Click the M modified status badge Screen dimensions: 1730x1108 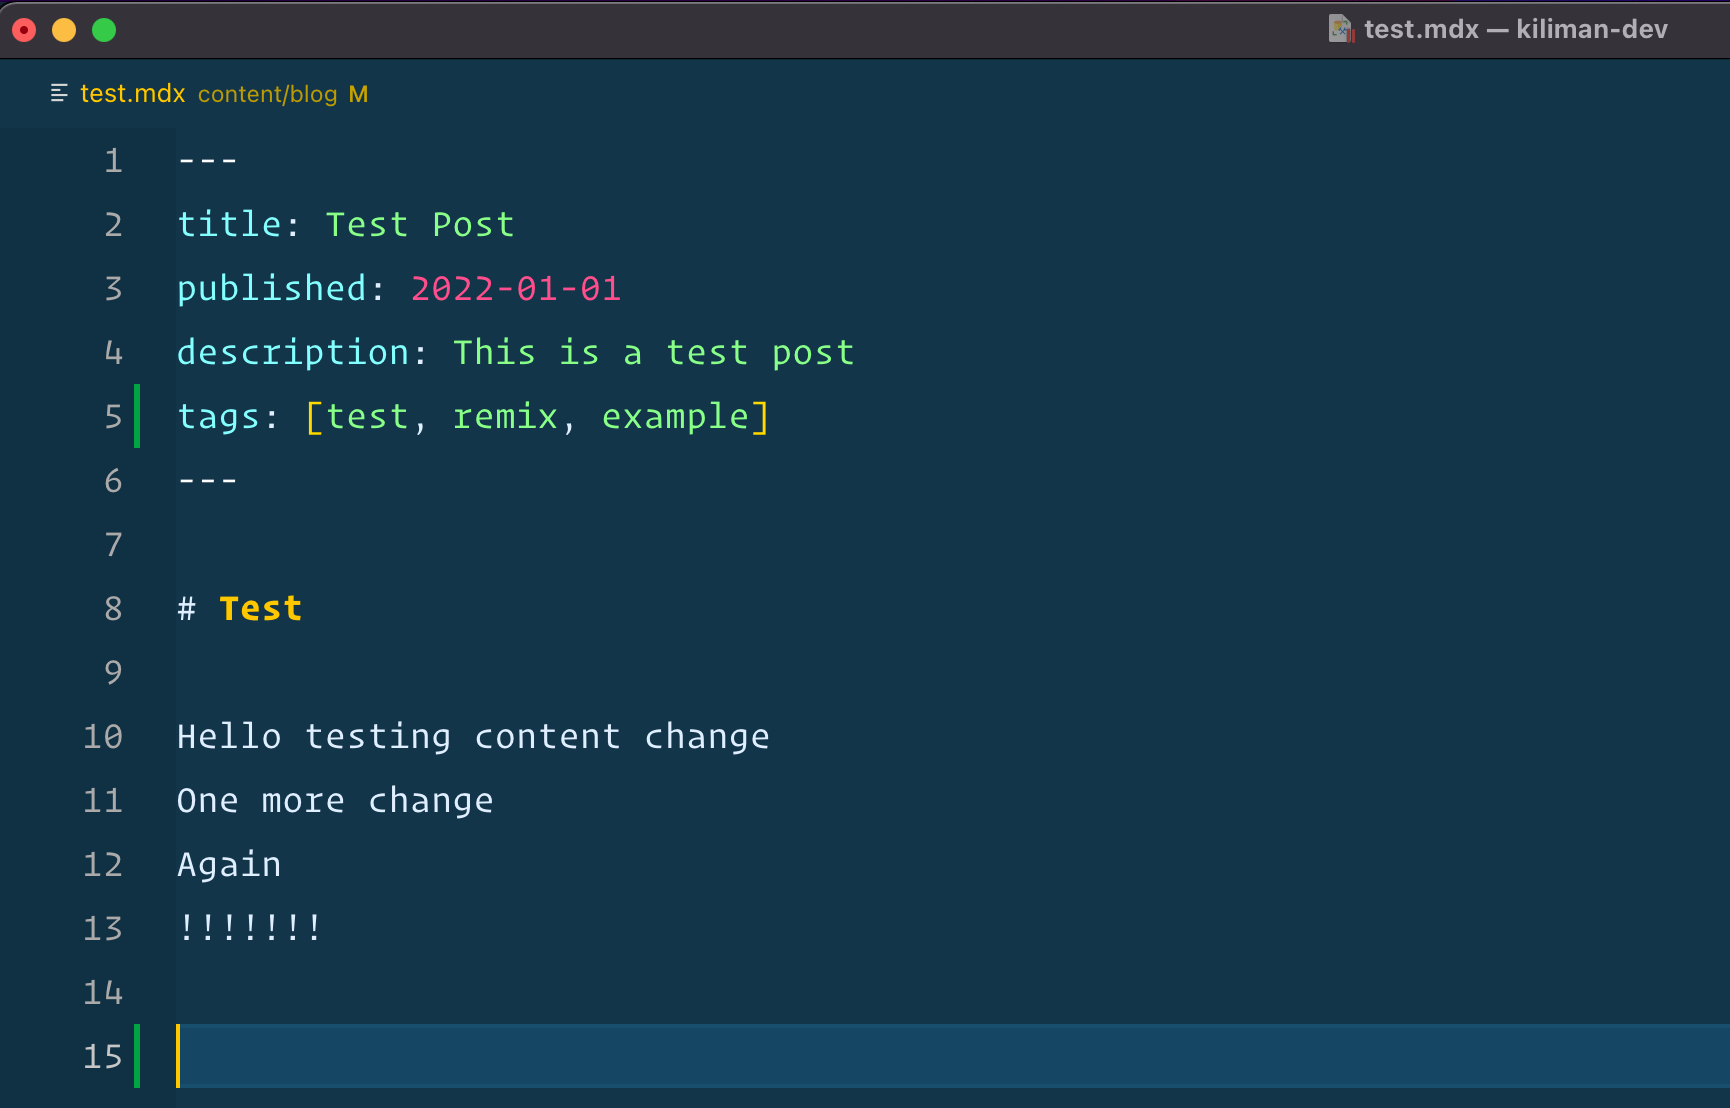(358, 94)
